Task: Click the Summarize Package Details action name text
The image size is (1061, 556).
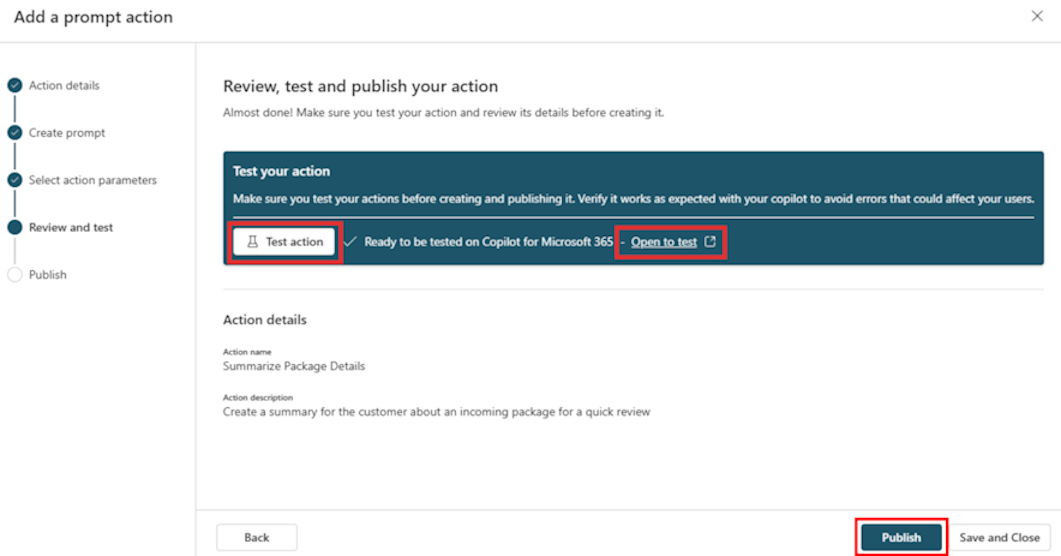Action: tap(294, 366)
